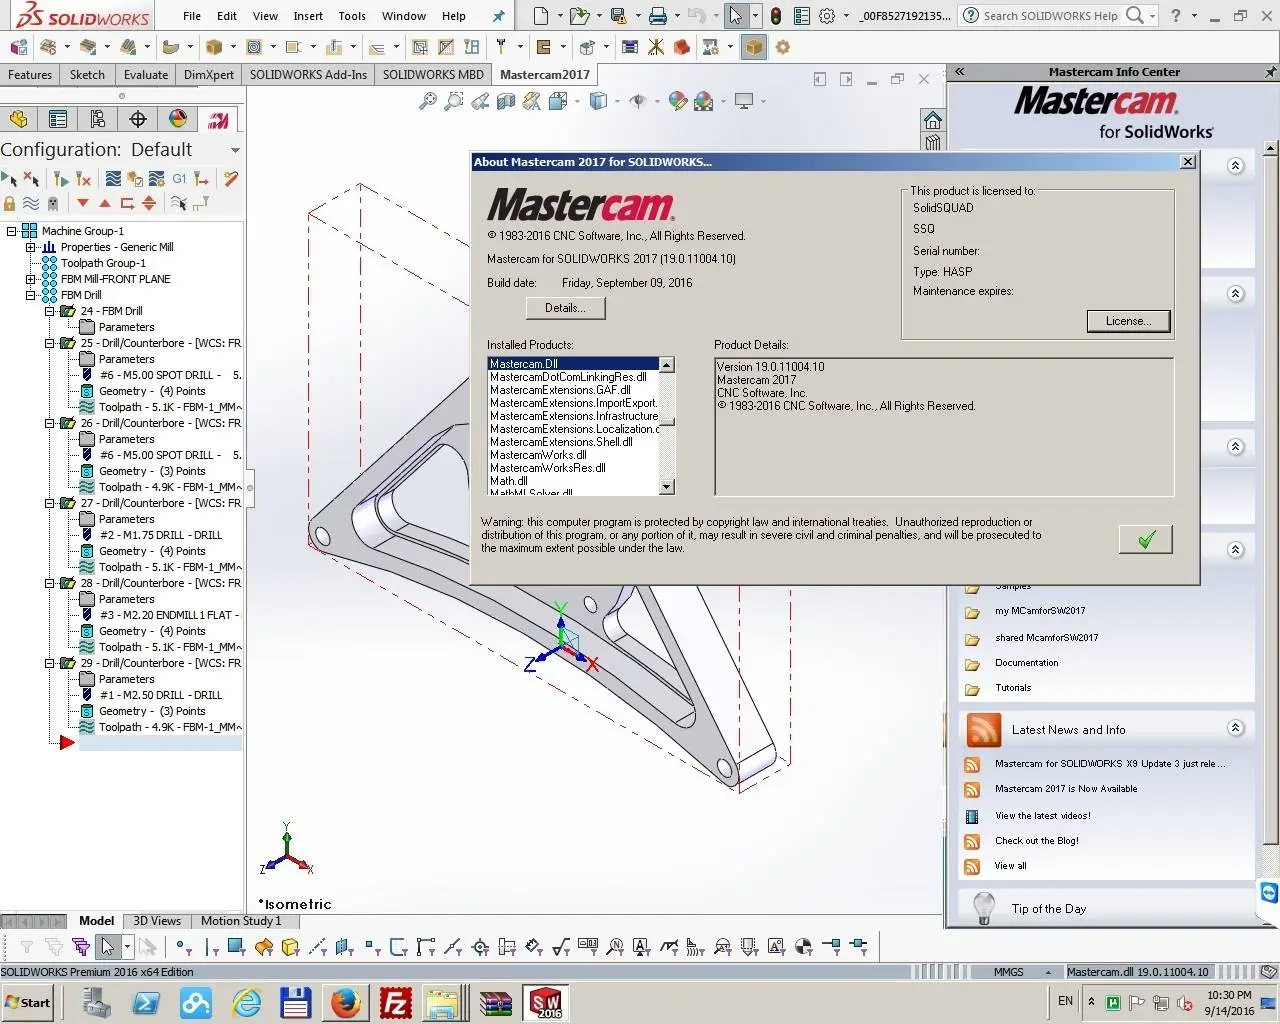Open the Configuration Default dropdown arrow
The width and height of the screenshot is (1280, 1024).
click(235, 150)
